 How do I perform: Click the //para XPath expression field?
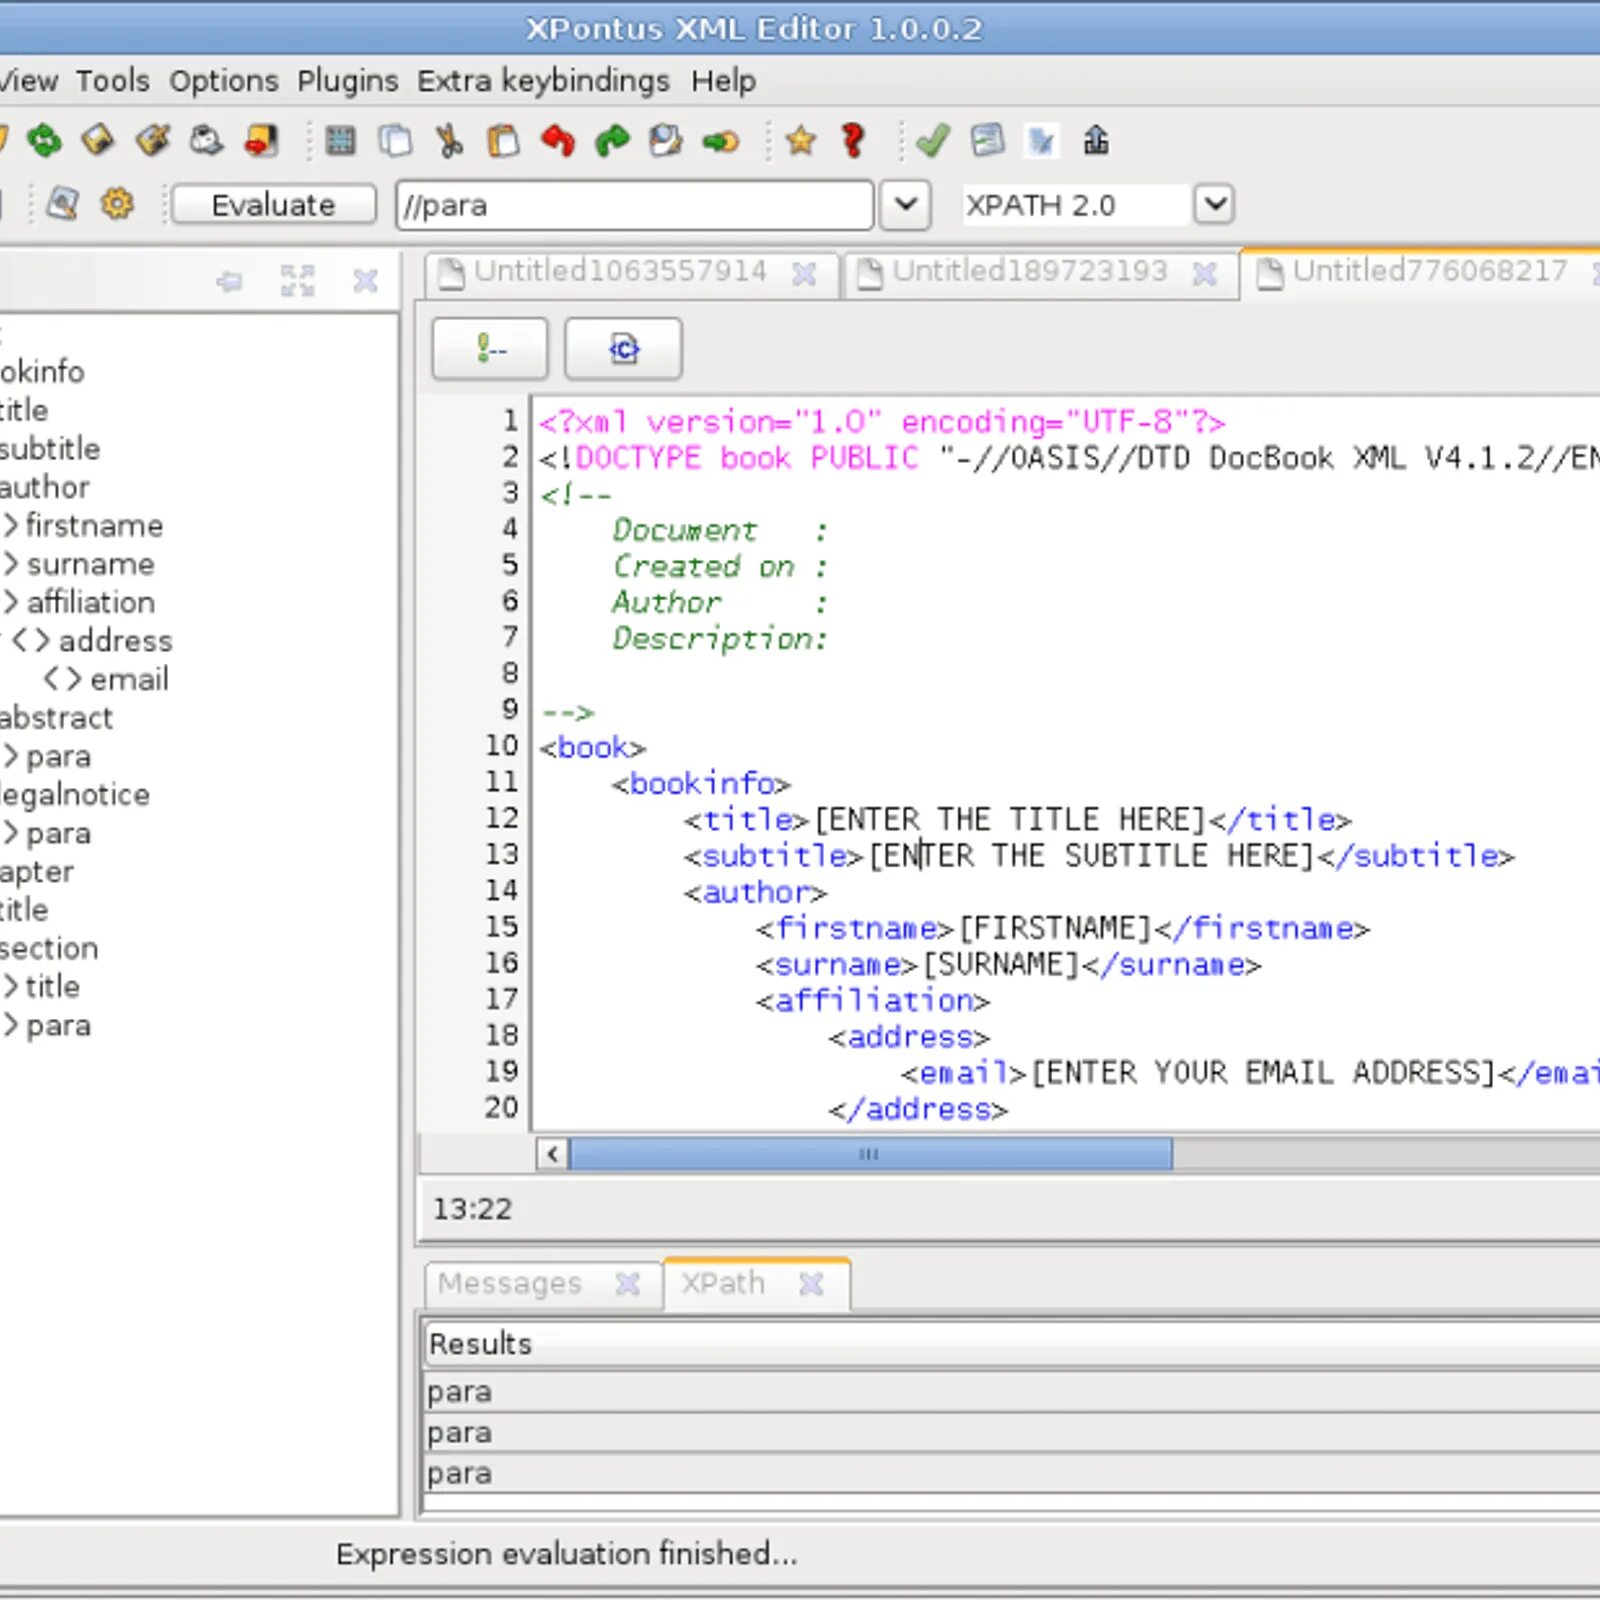point(634,205)
